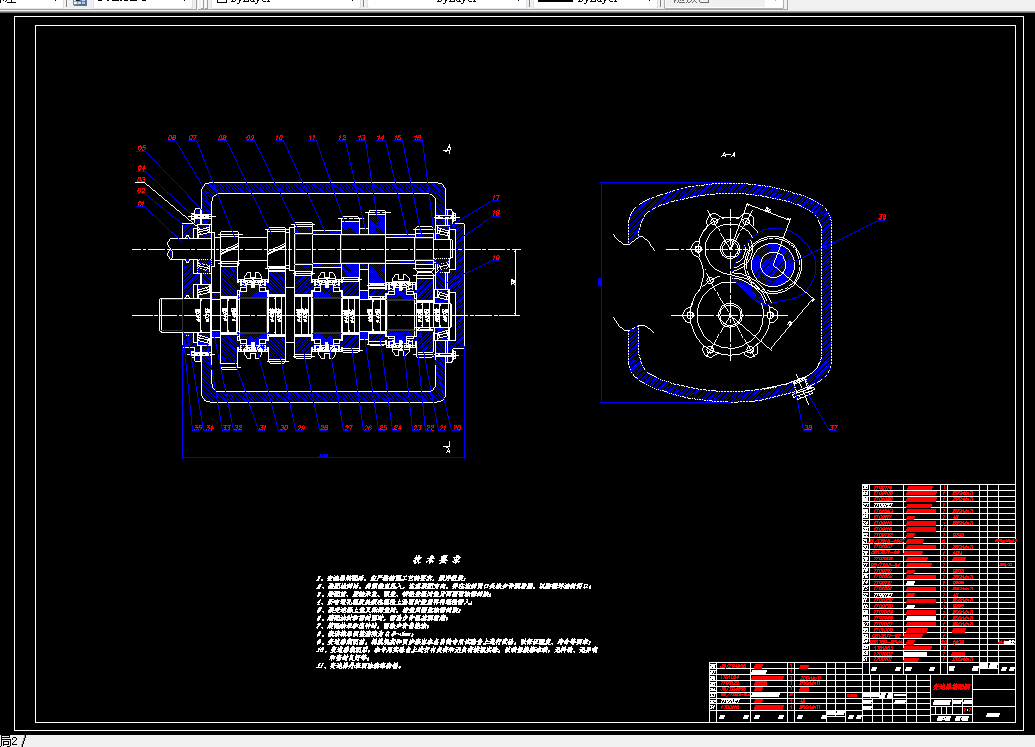Viewport: 1035px width, 747px height.
Task: Select part balloon number 15
Action: pos(398,138)
